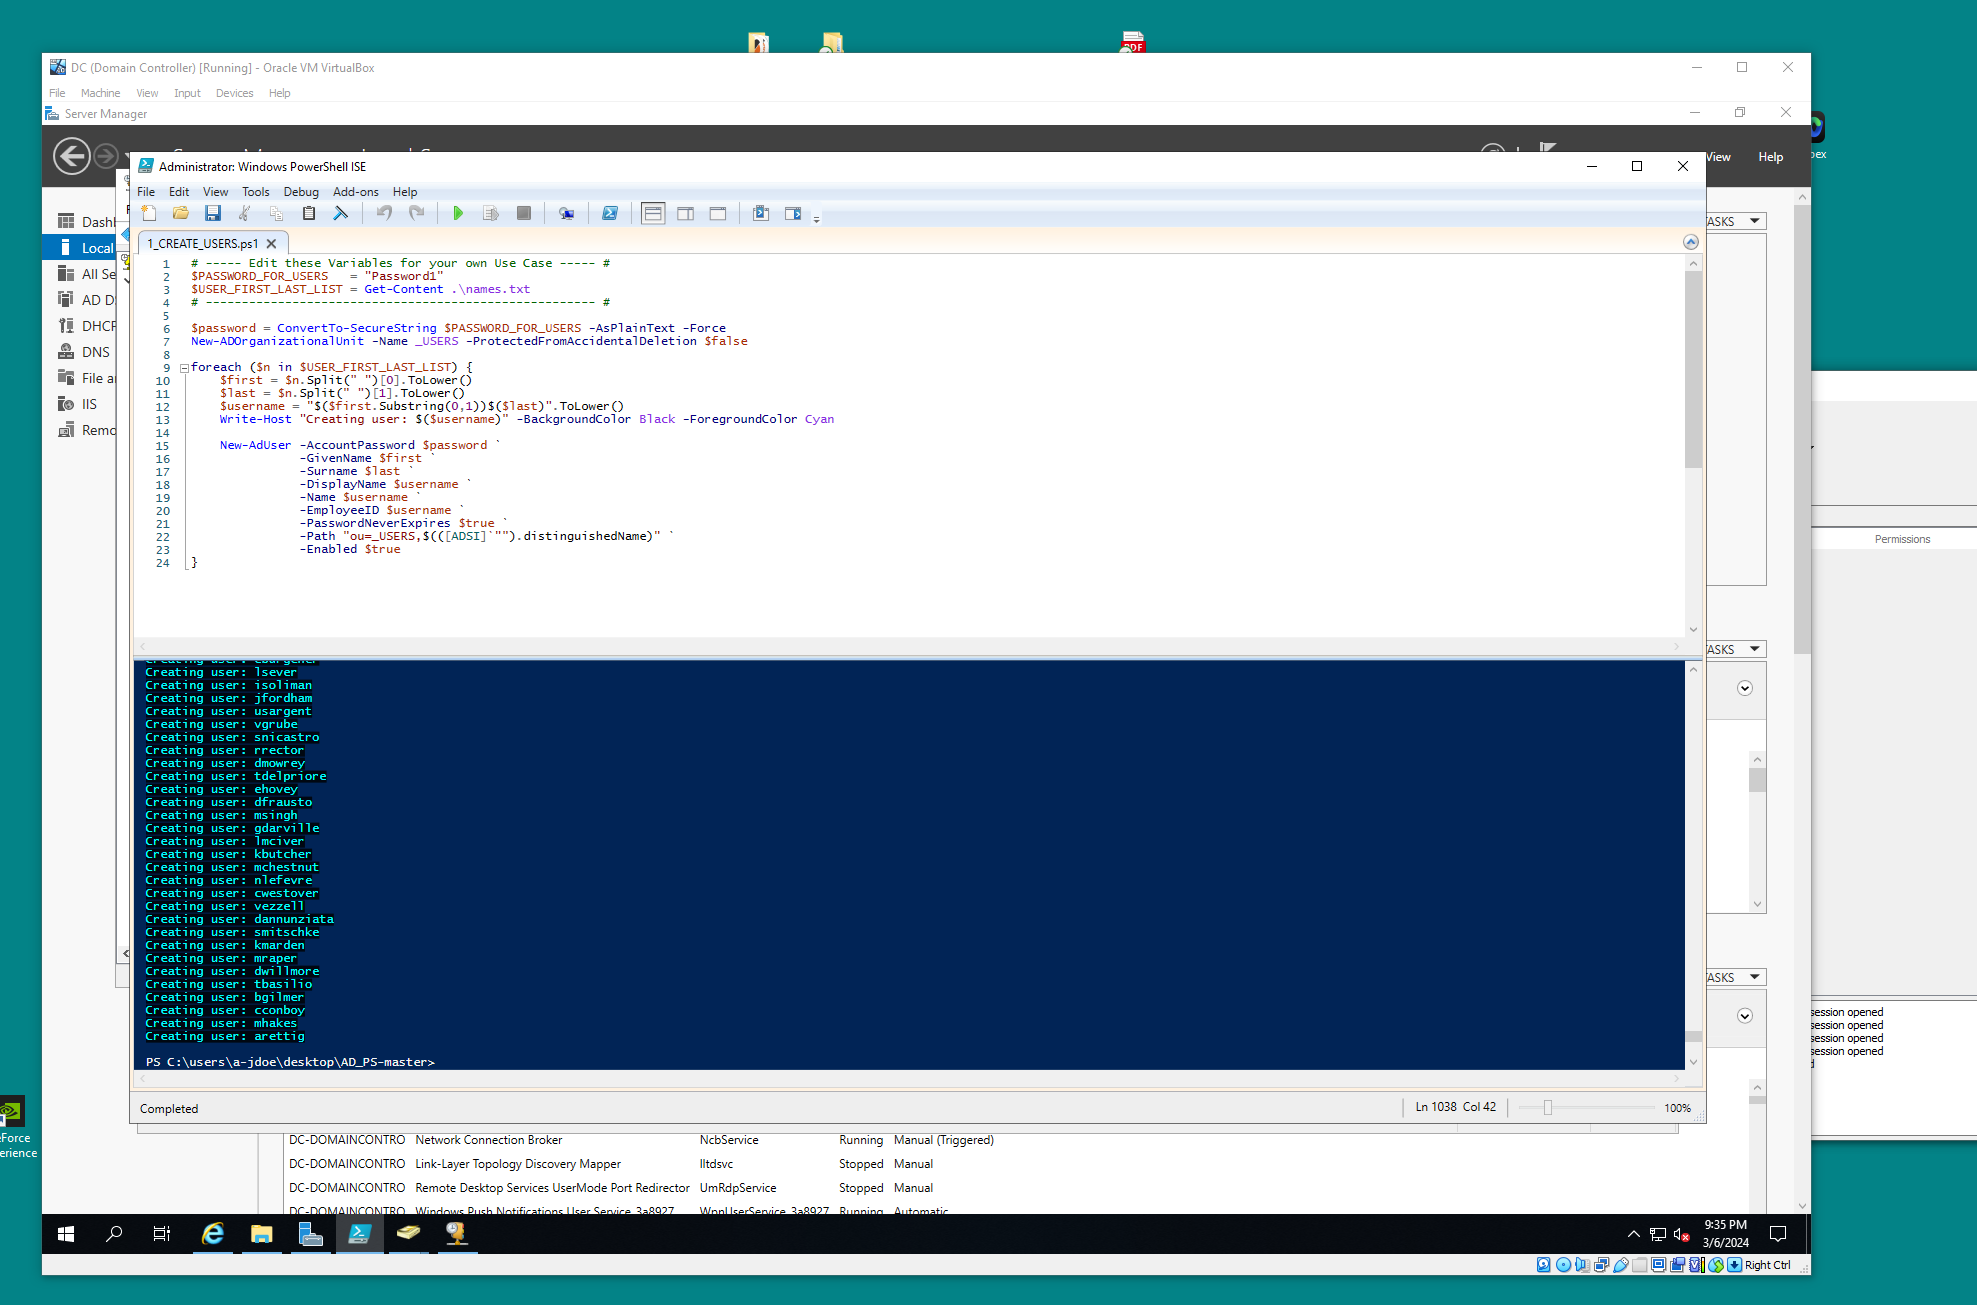This screenshot has width=1977, height=1305.
Task: Show hidden tray icons with the up chevron
Action: 1634,1234
